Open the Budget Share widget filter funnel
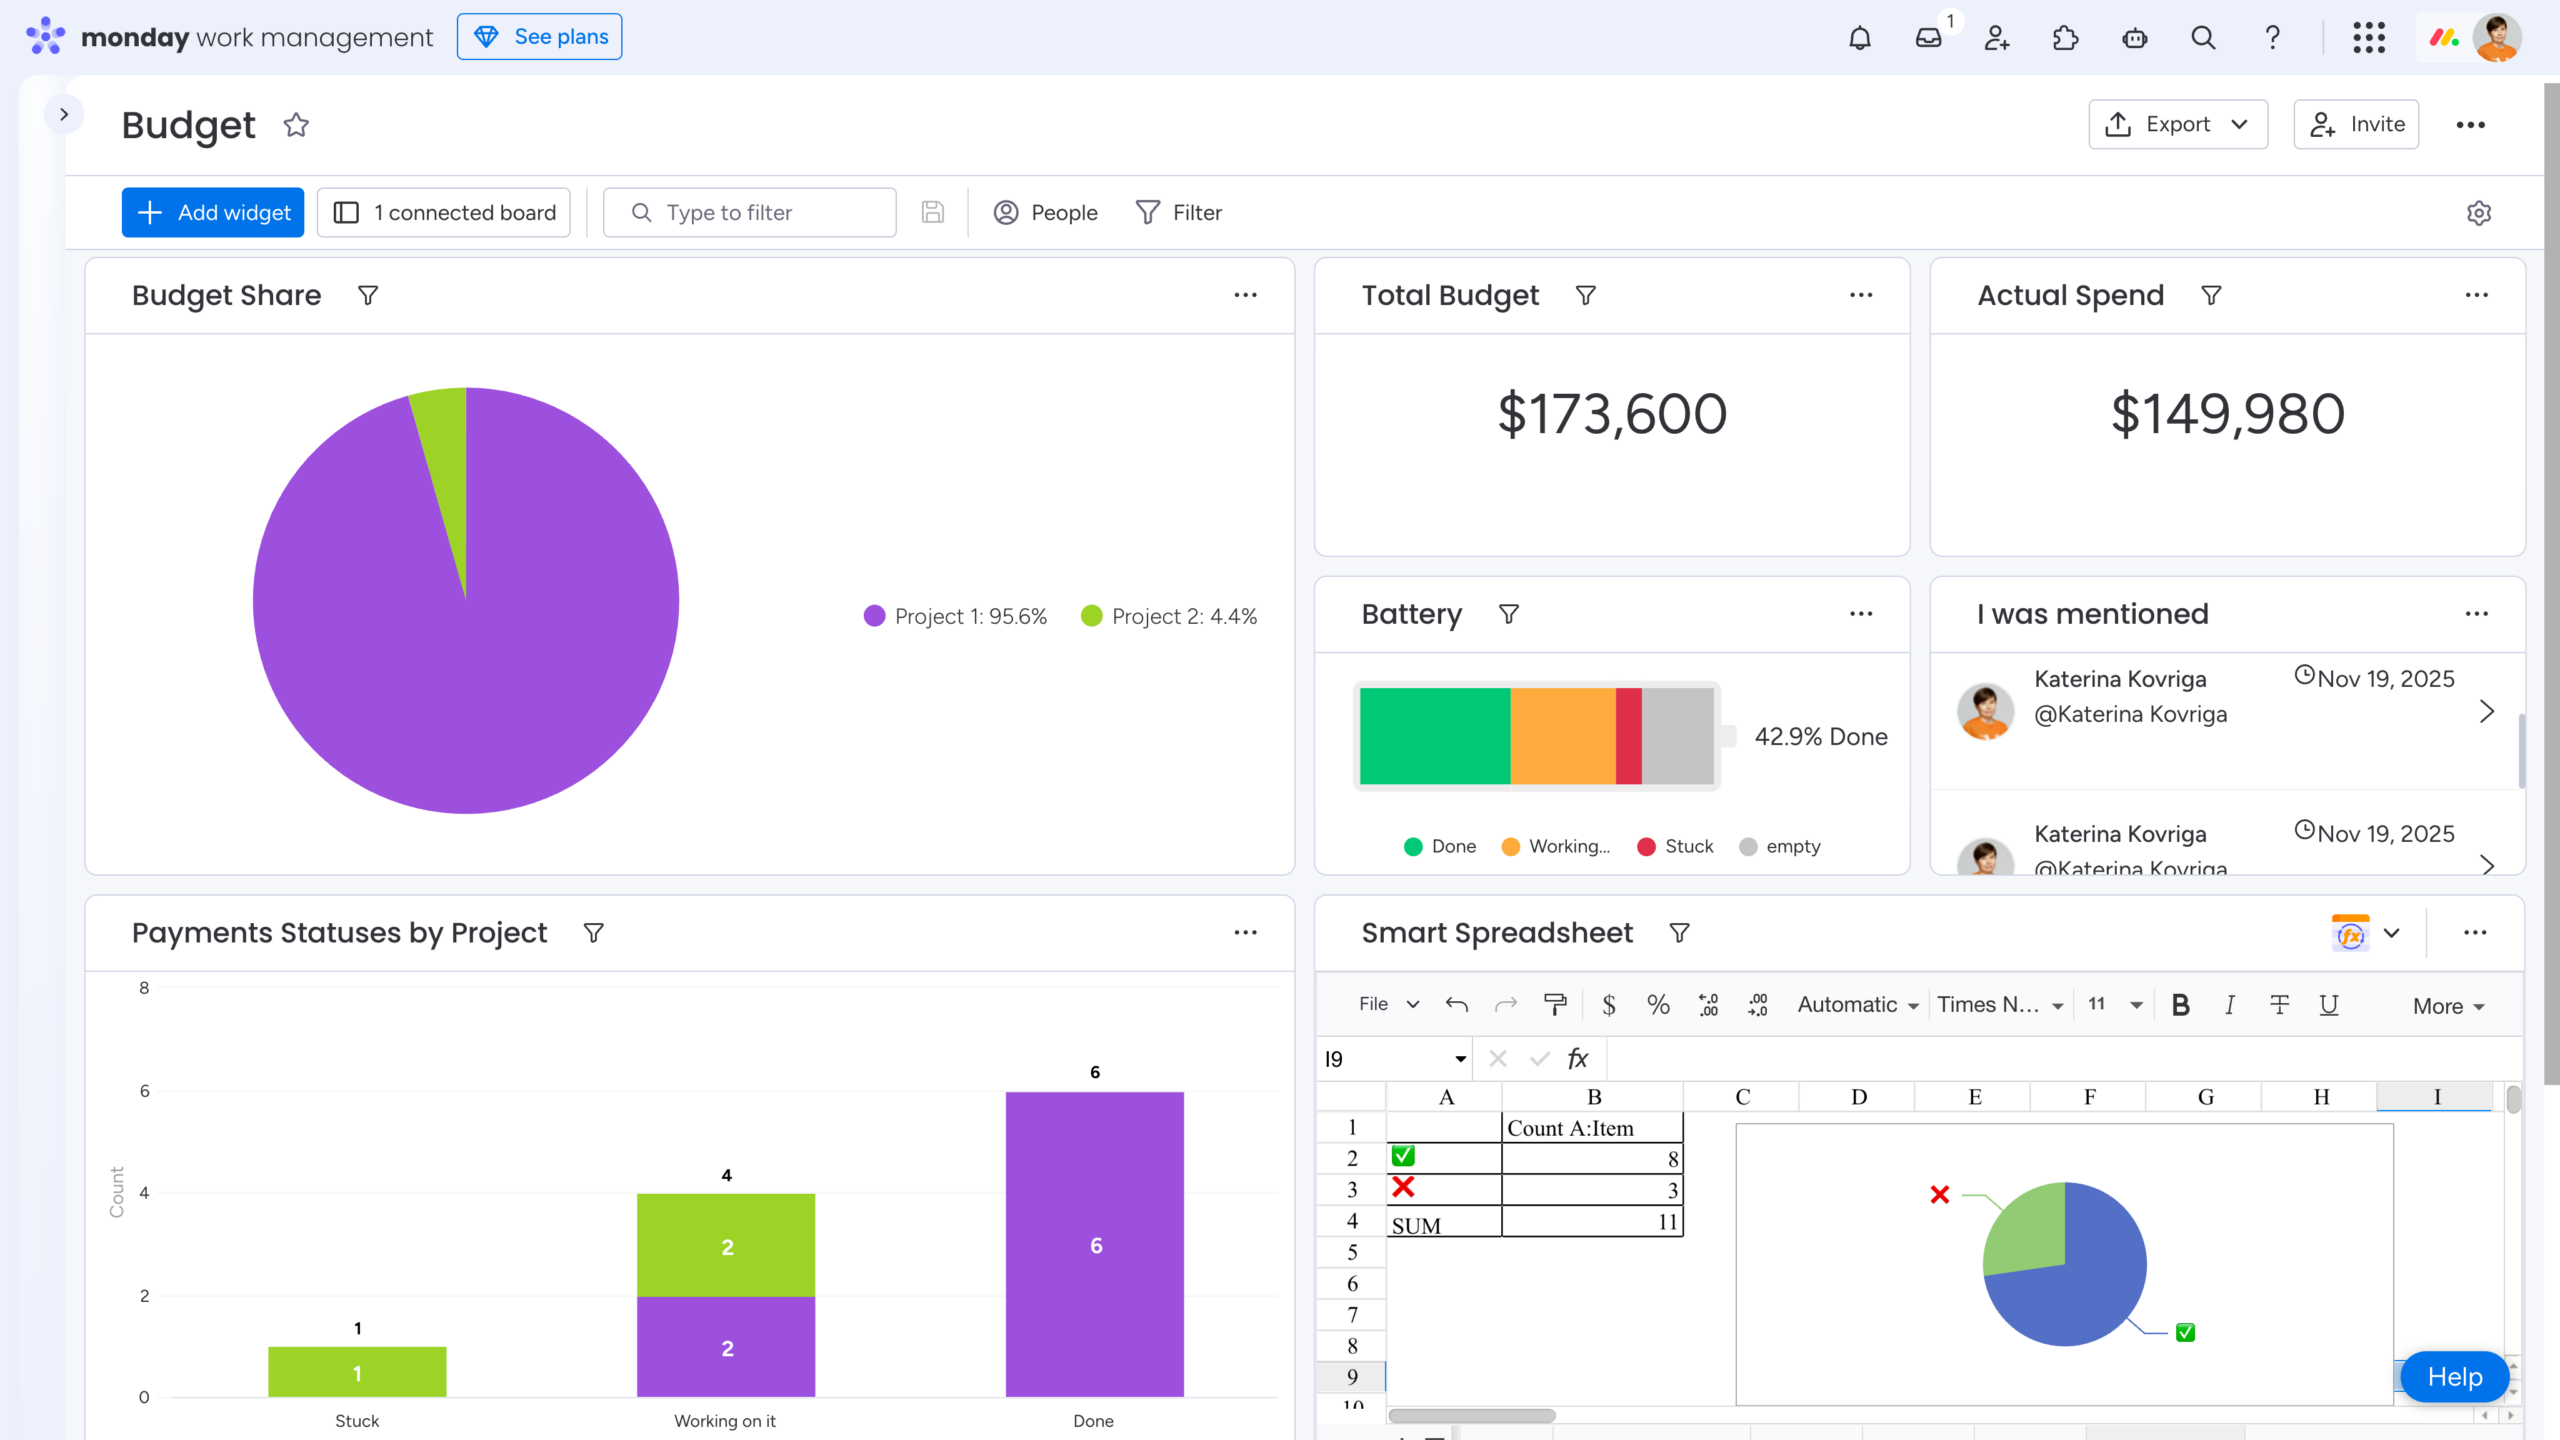This screenshot has width=2560, height=1440. [x=367, y=295]
